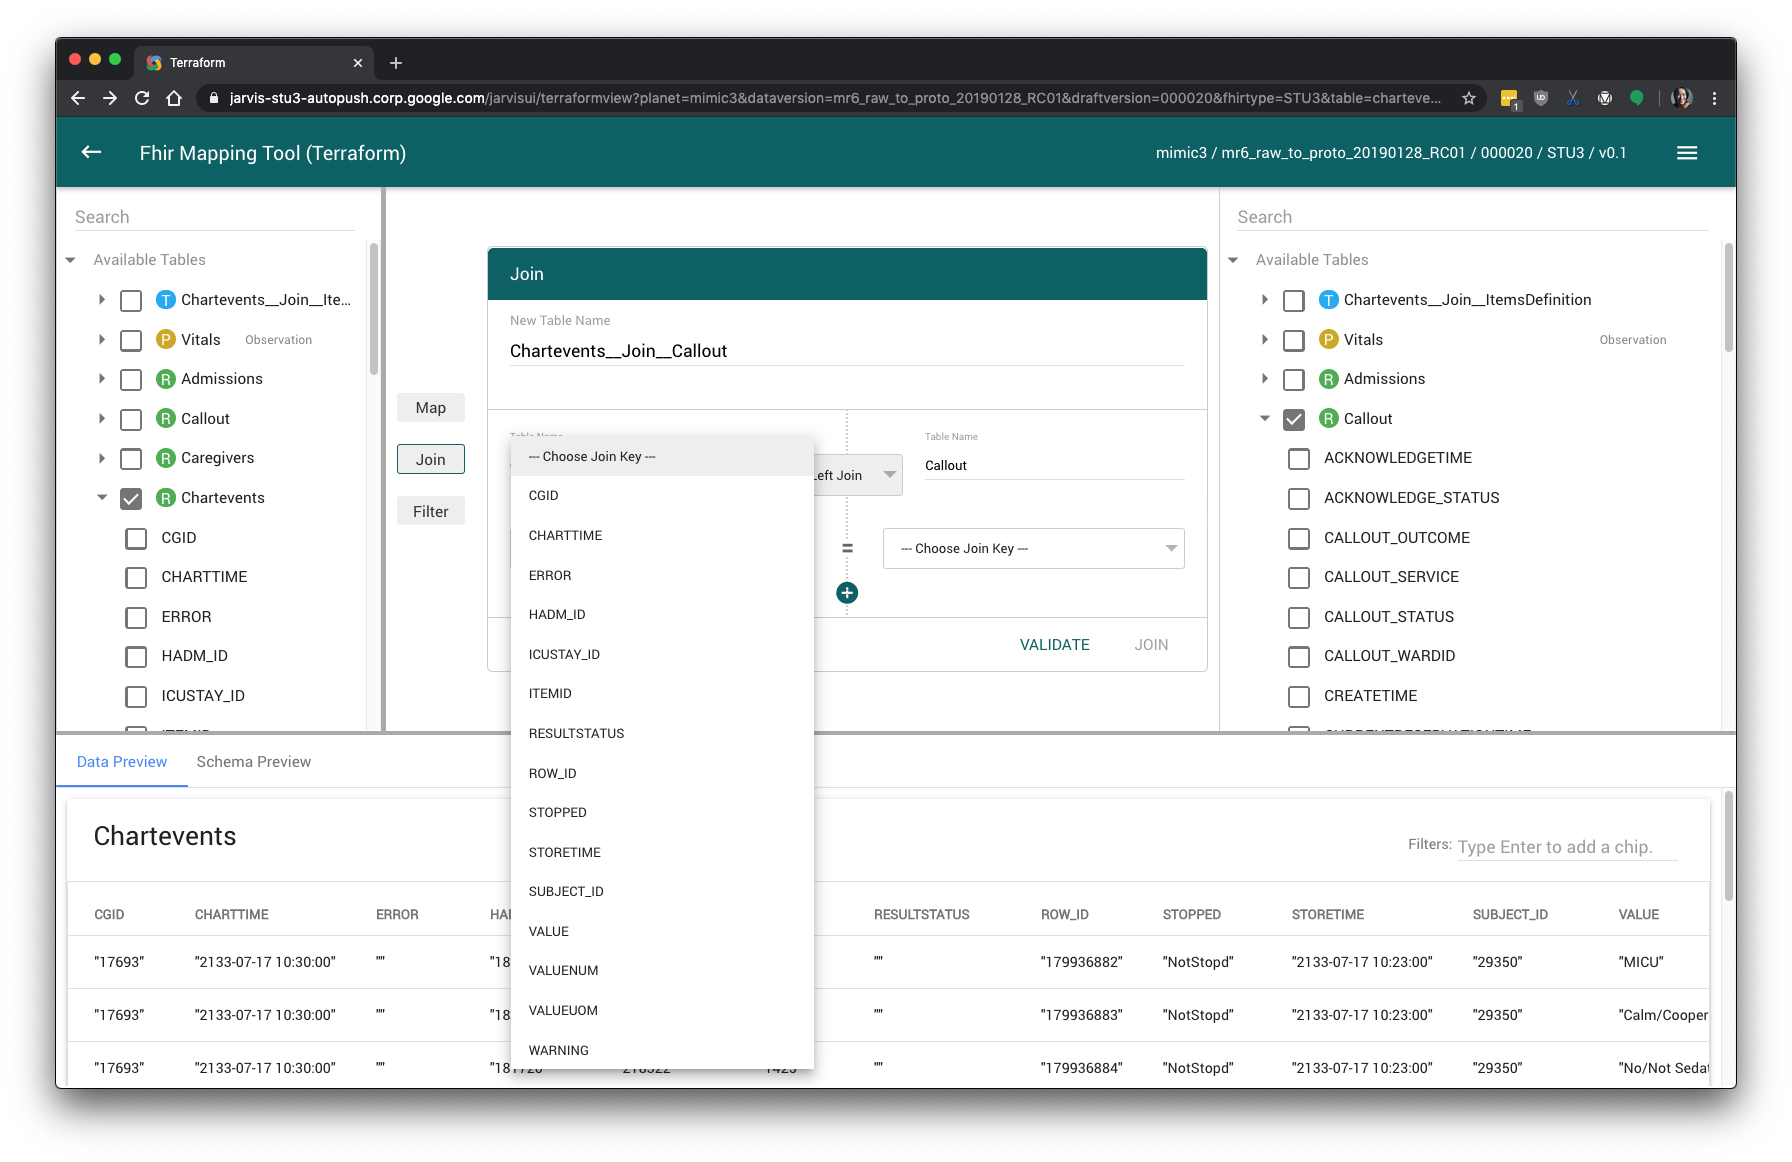Collapse the Chartevents table node
1792x1162 pixels.
(x=102, y=497)
